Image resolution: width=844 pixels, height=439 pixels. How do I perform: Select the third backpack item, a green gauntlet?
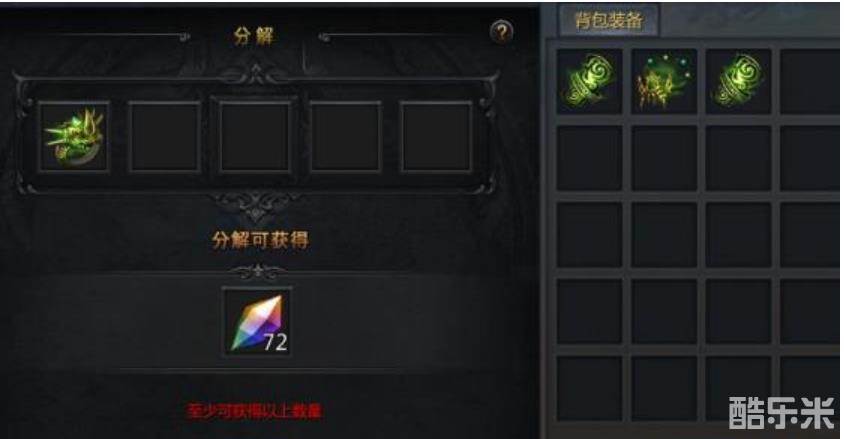pos(738,81)
